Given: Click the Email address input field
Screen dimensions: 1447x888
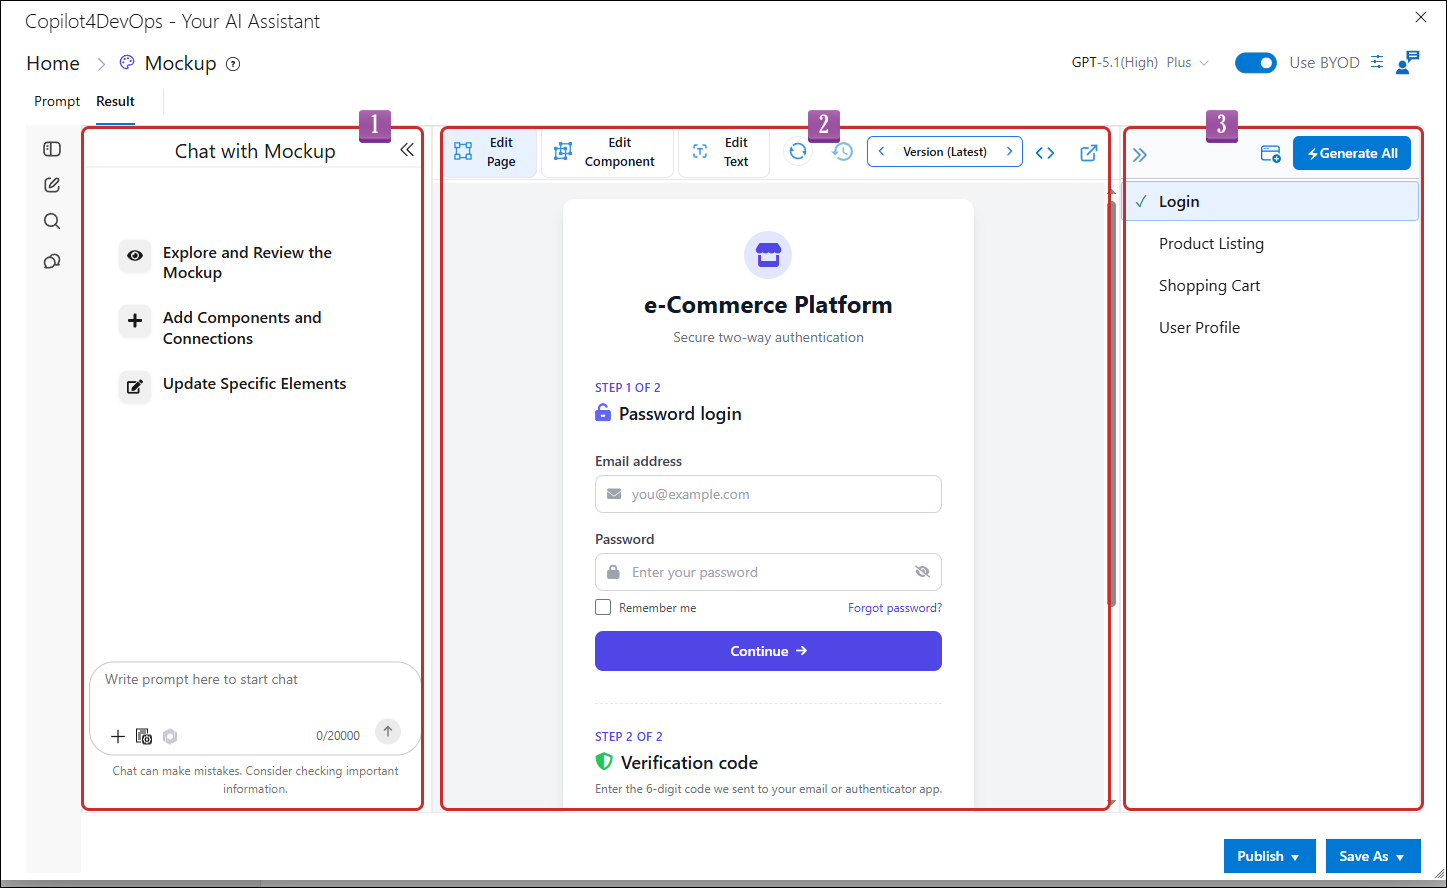Looking at the screenshot, I should click(x=768, y=494).
